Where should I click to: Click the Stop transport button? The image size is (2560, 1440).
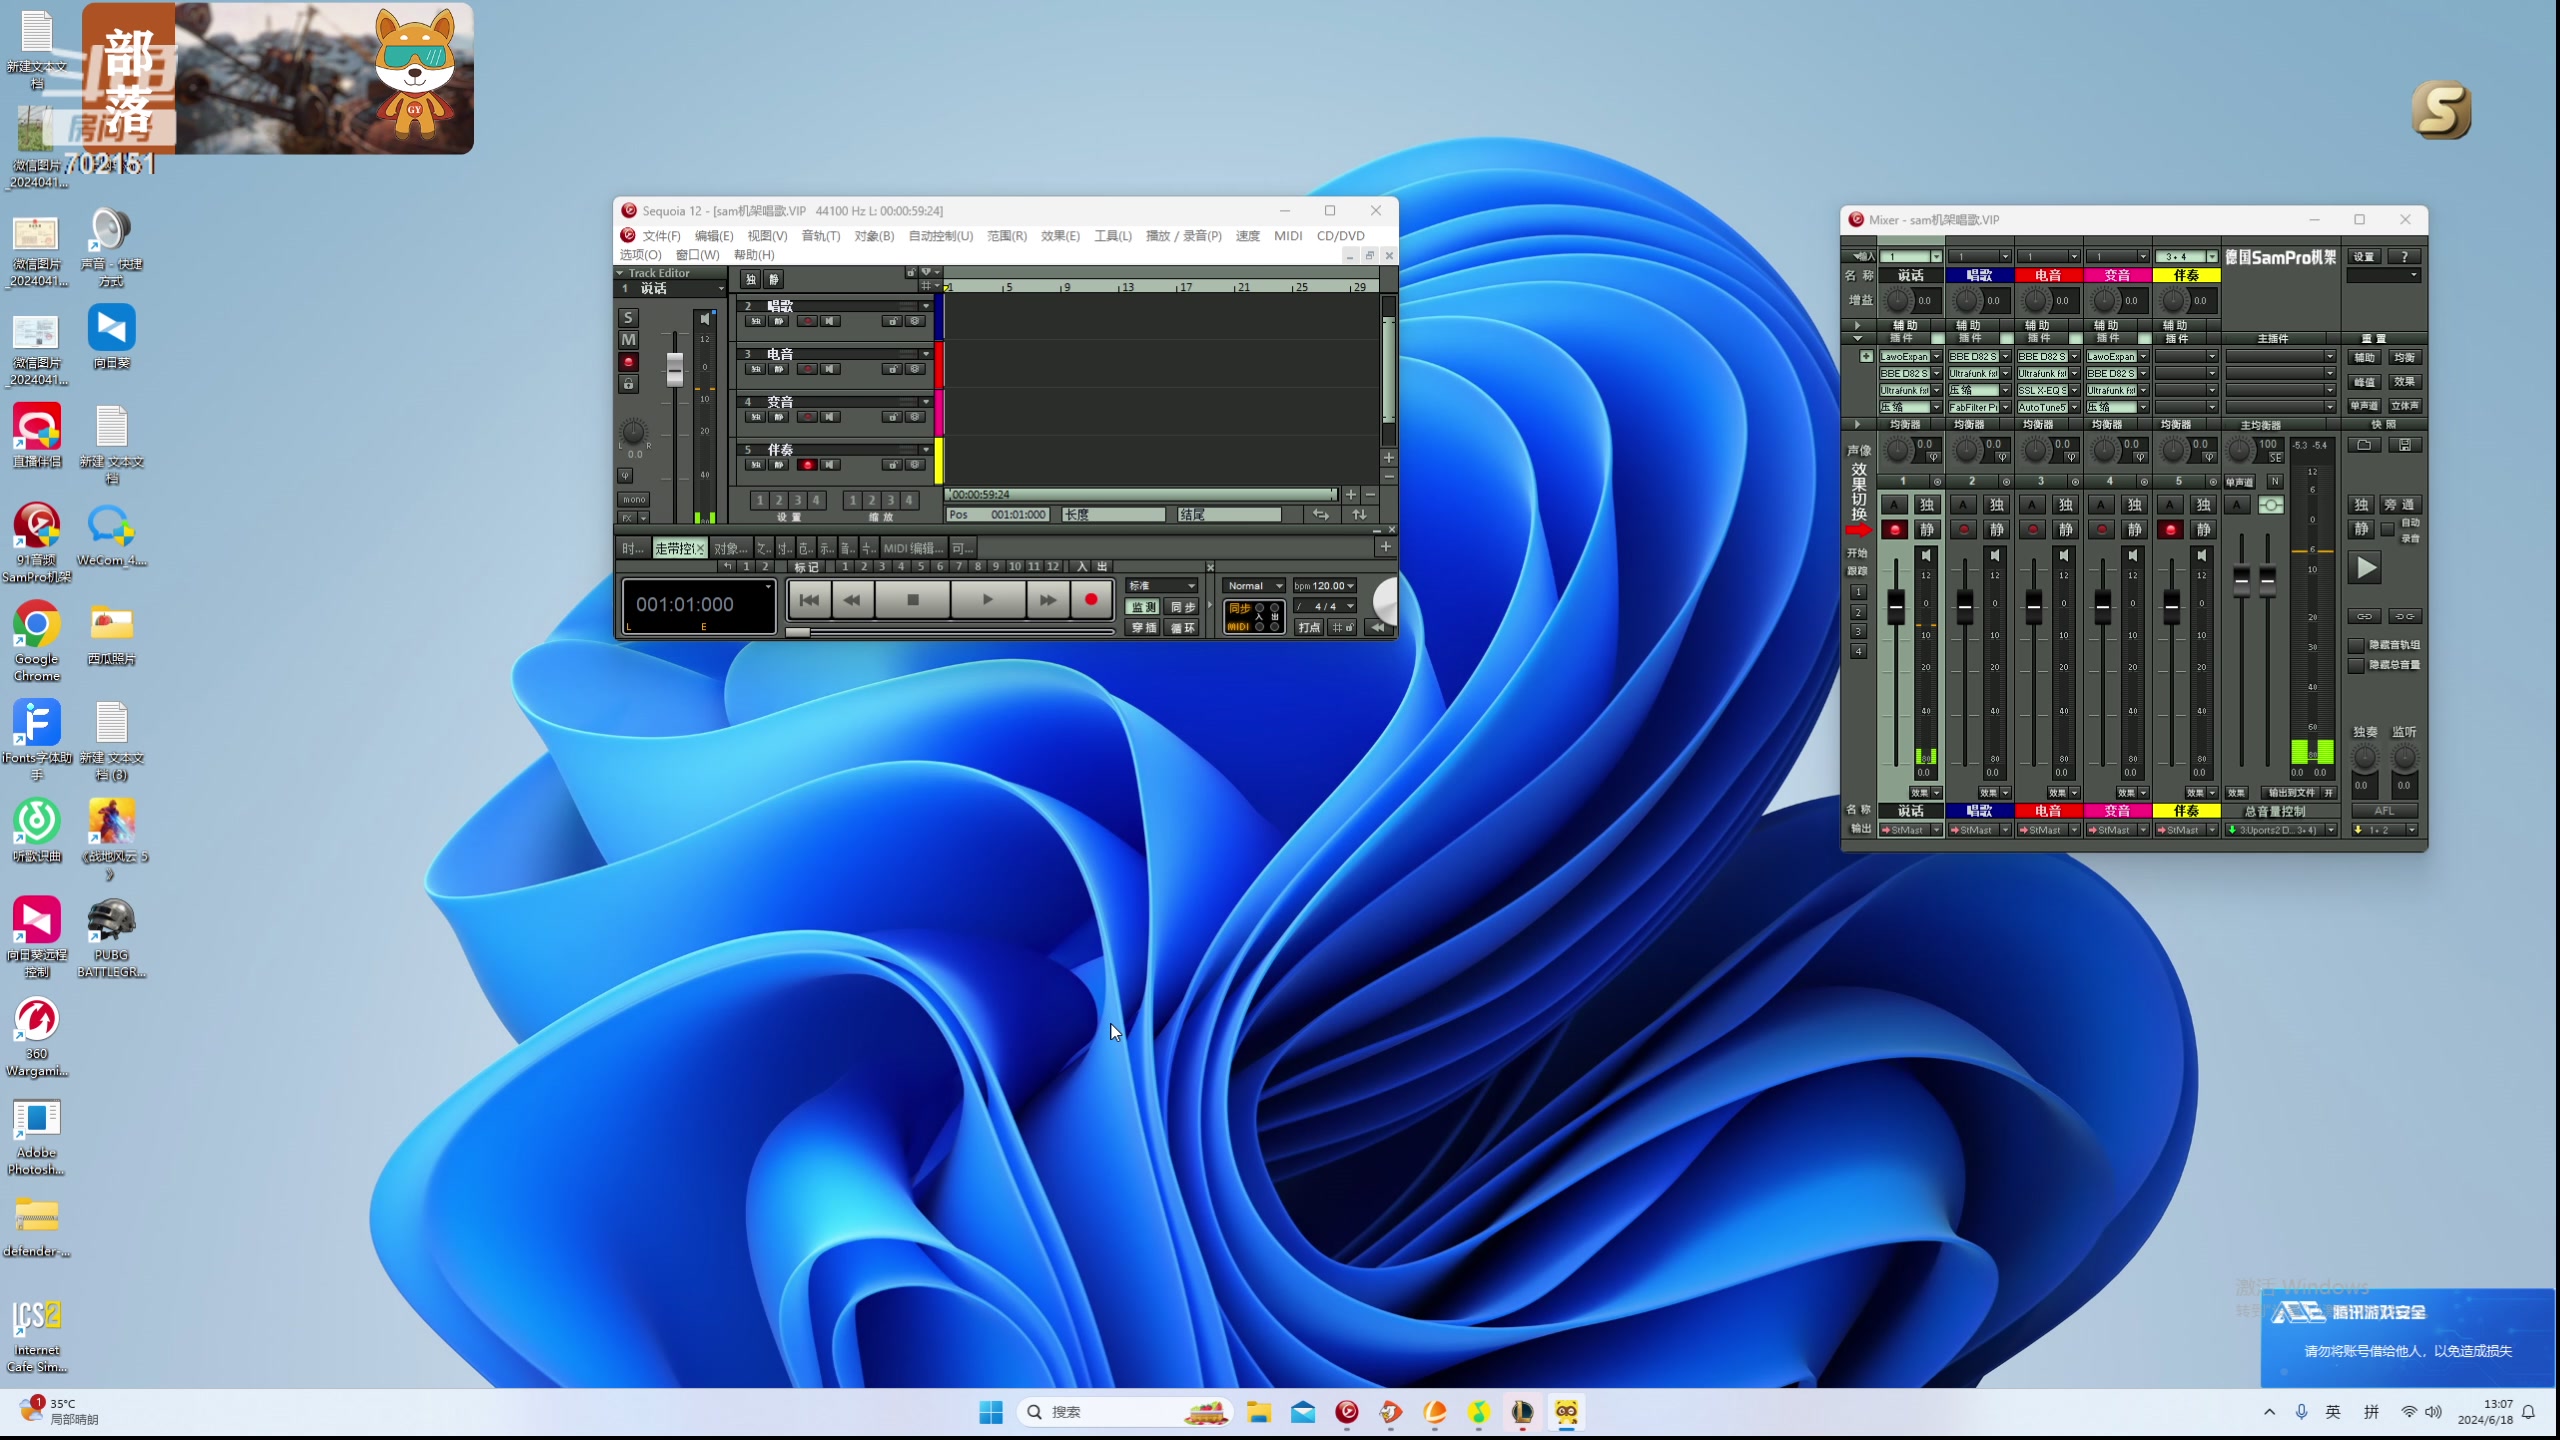pos(912,600)
